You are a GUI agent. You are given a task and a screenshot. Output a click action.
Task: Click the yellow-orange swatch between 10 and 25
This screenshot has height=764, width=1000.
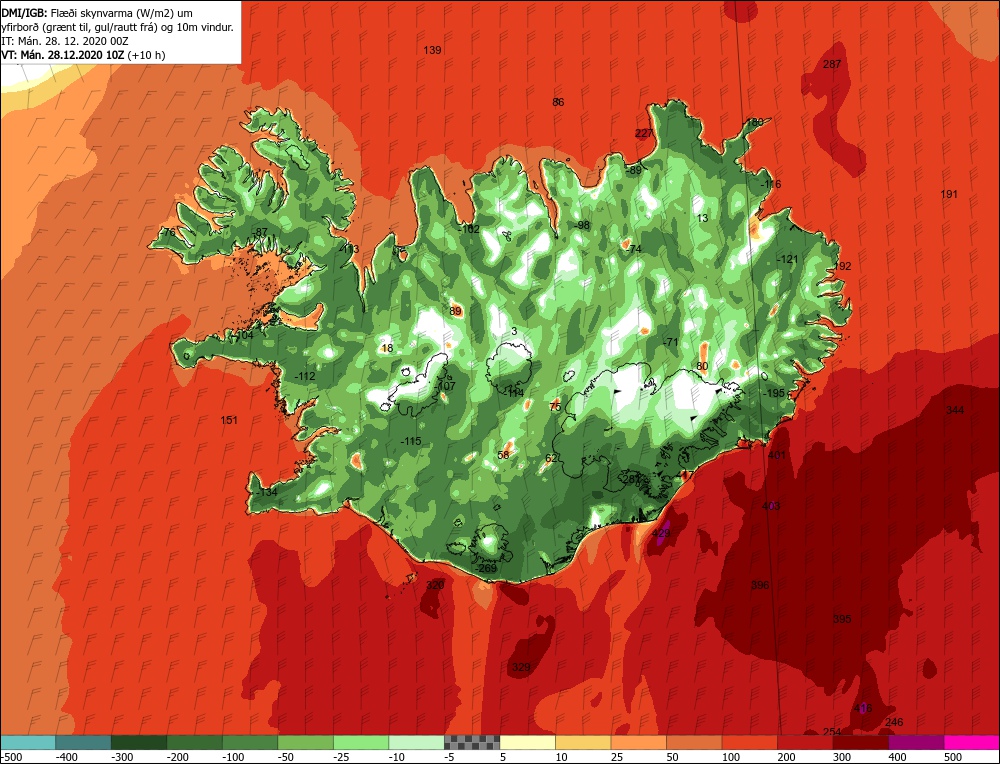click(x=583, y=742)
